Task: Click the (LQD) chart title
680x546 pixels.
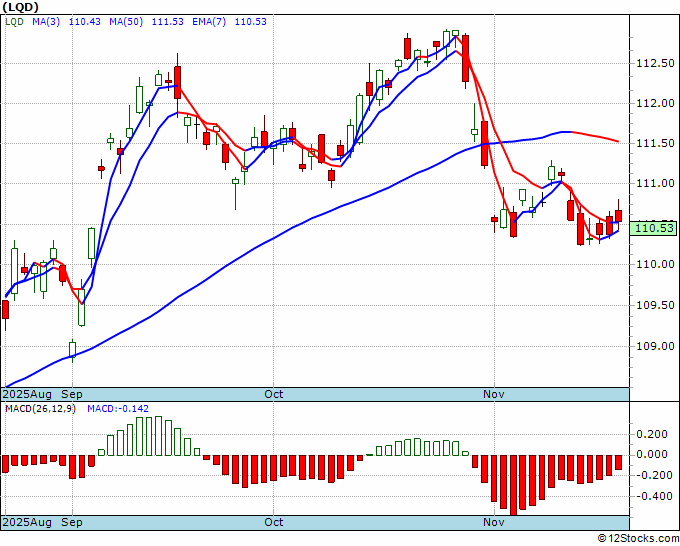Action: tap(20, 7)
